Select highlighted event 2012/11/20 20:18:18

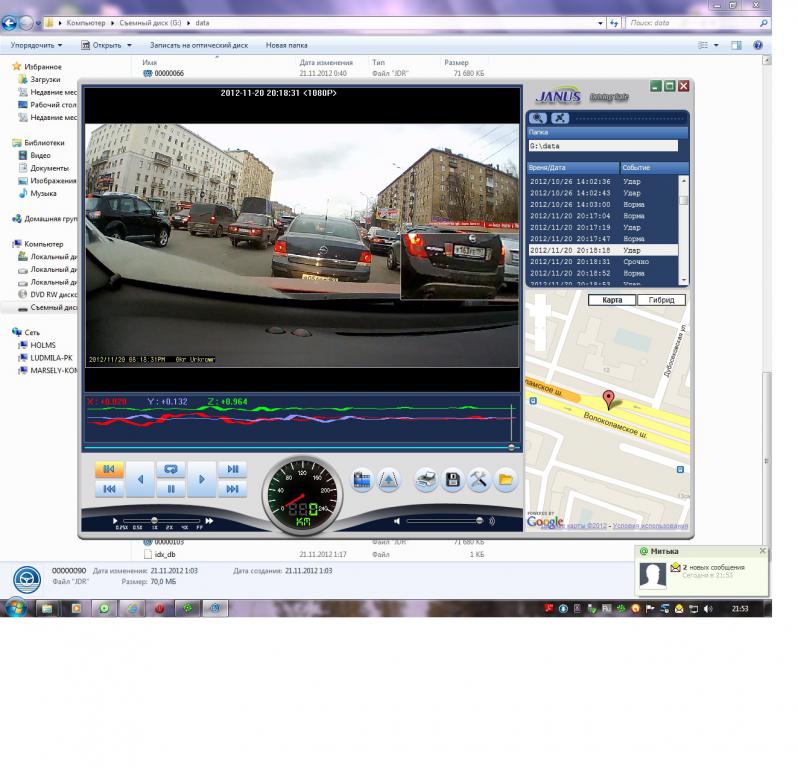click(x=603, y=250)
